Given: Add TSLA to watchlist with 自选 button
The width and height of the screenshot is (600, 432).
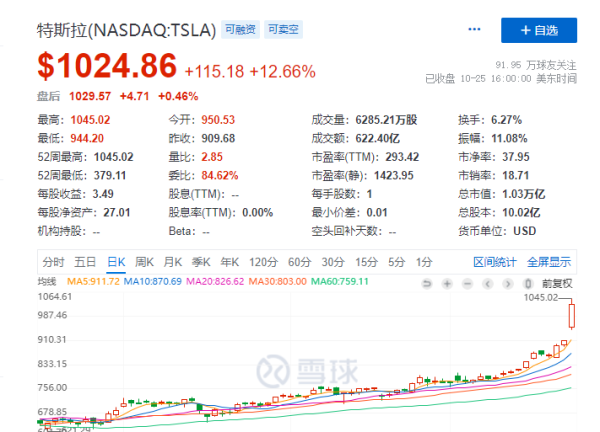Looking at the screenshot, I should [538, 30].
